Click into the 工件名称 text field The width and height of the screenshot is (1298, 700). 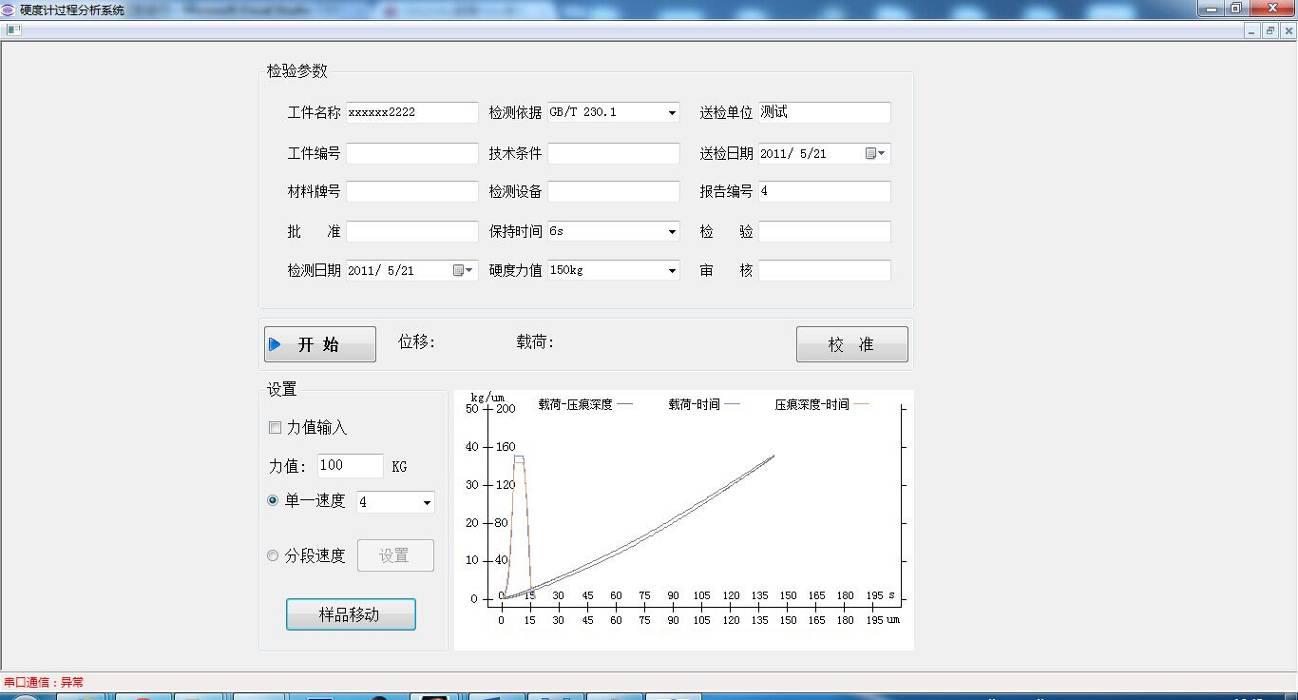pos(412,113)
